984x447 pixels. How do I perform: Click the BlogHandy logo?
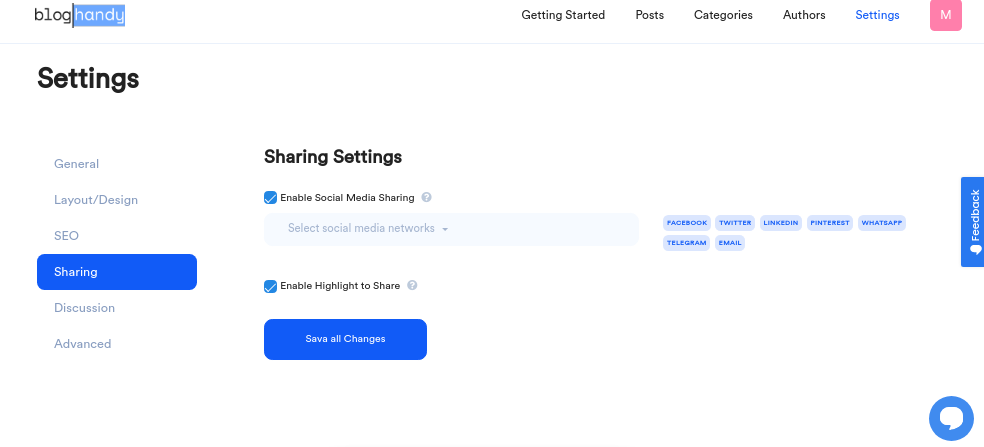(x=79, y=15)
